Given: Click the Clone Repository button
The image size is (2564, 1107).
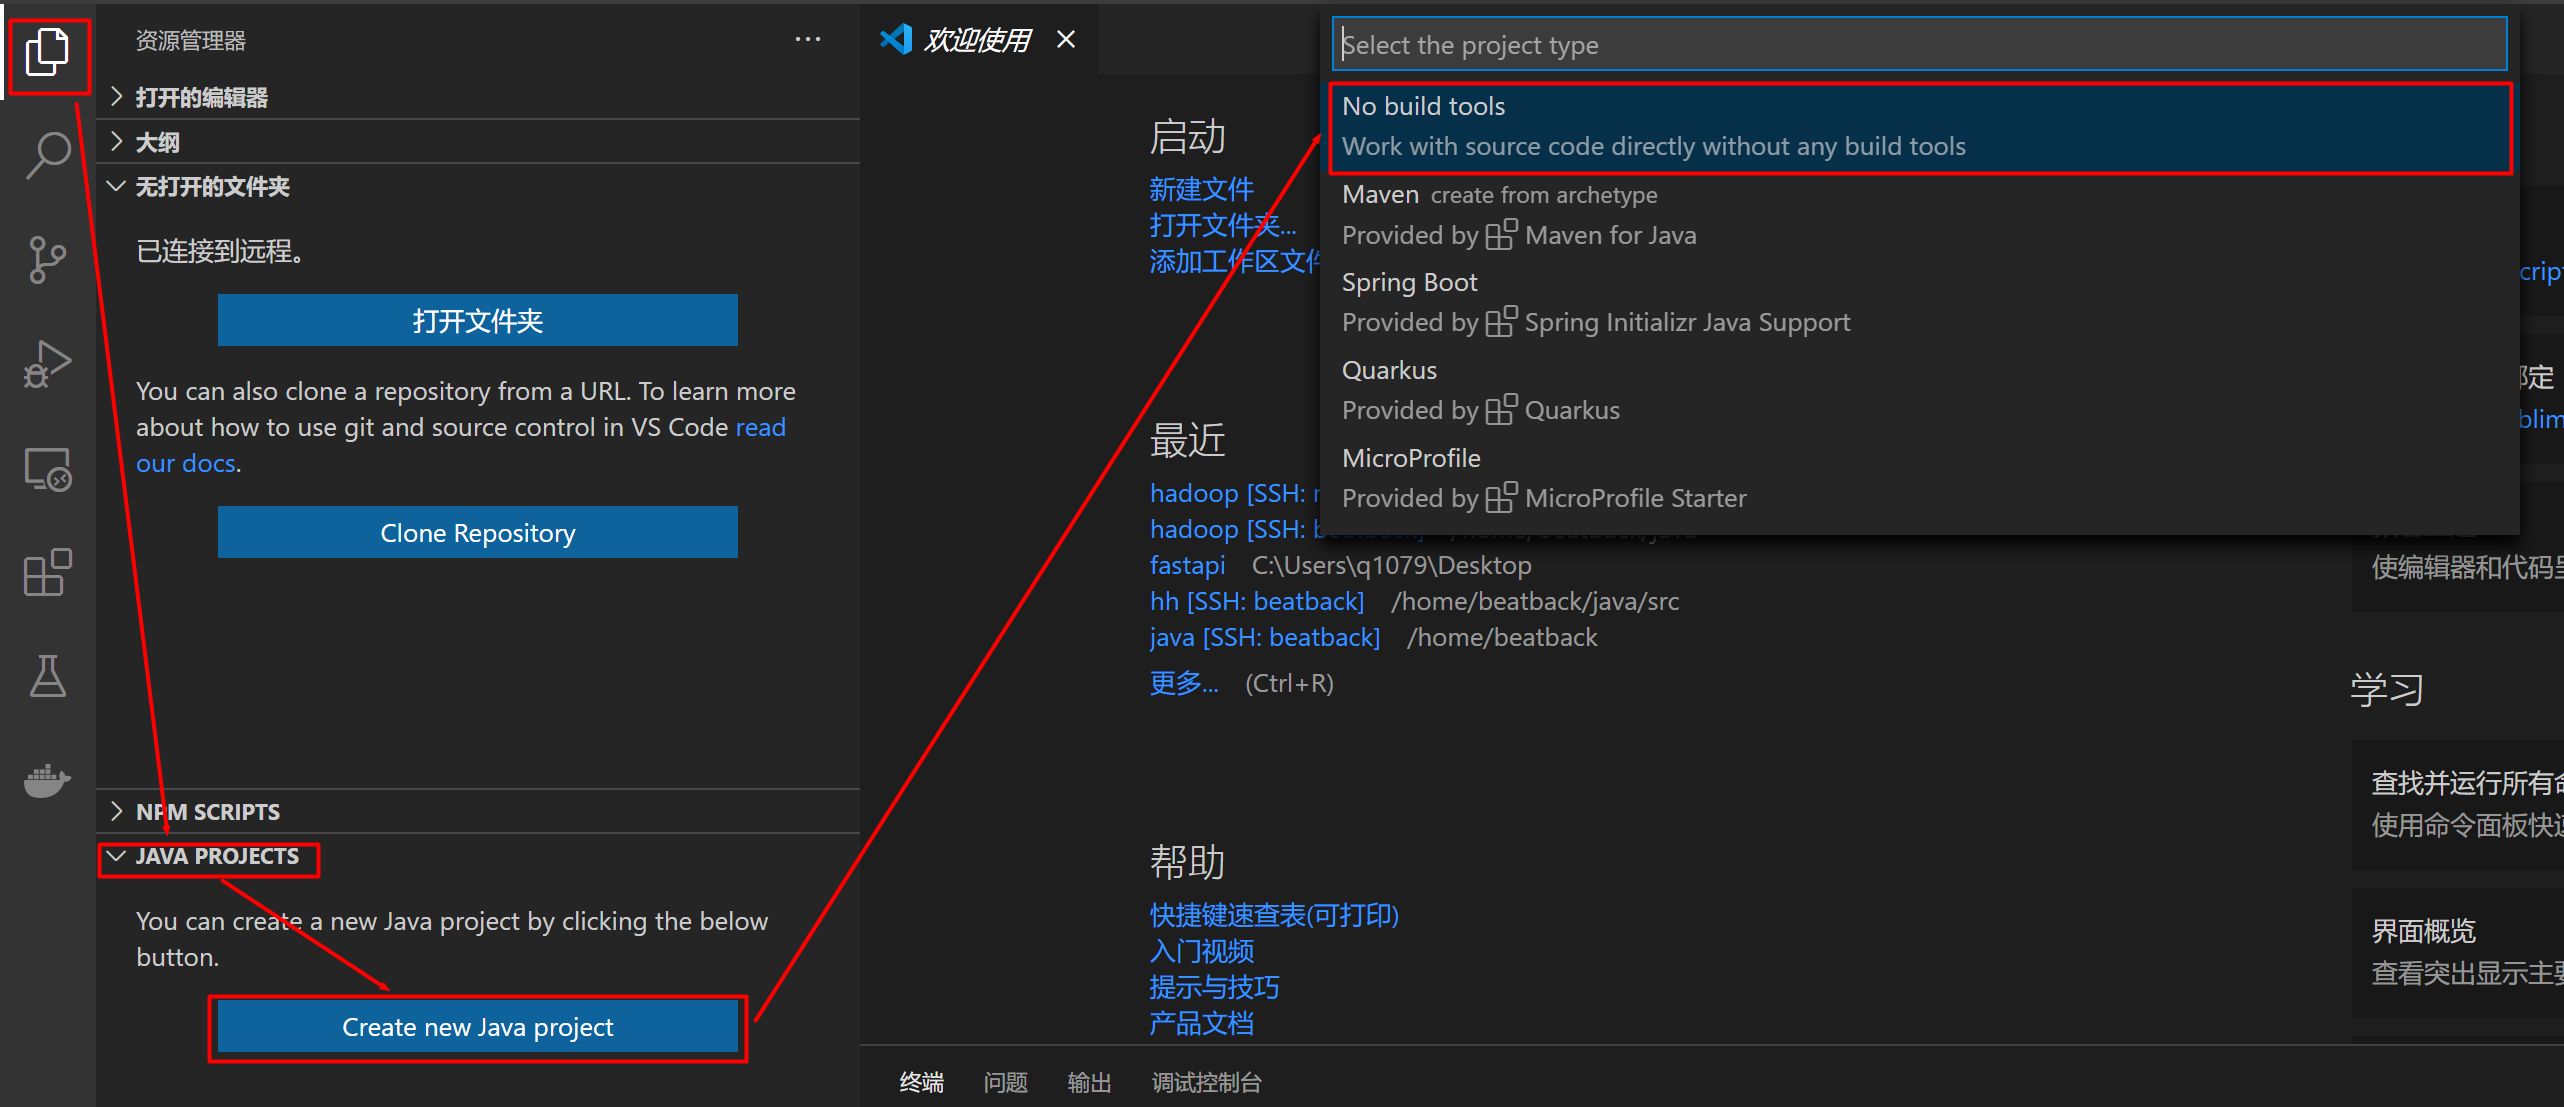Looking at the screenshot, I should pos(477,532).
